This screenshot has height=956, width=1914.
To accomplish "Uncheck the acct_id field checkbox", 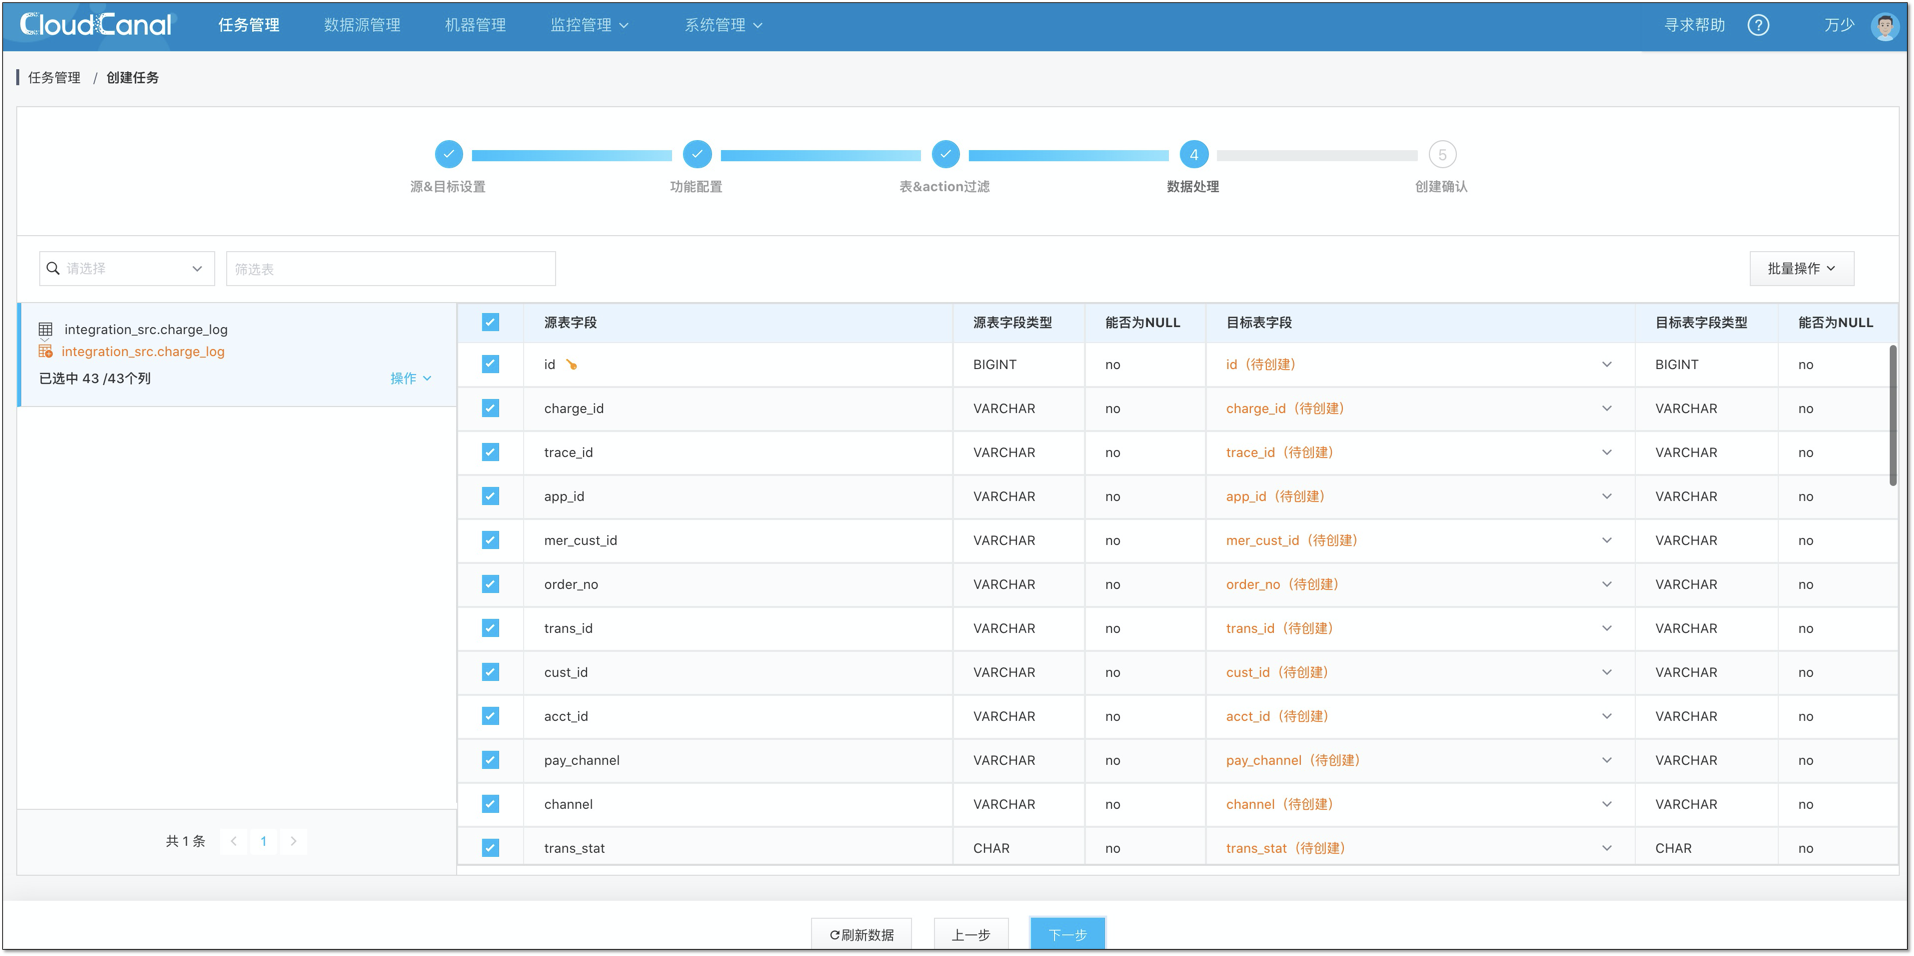I will point(490,716).
